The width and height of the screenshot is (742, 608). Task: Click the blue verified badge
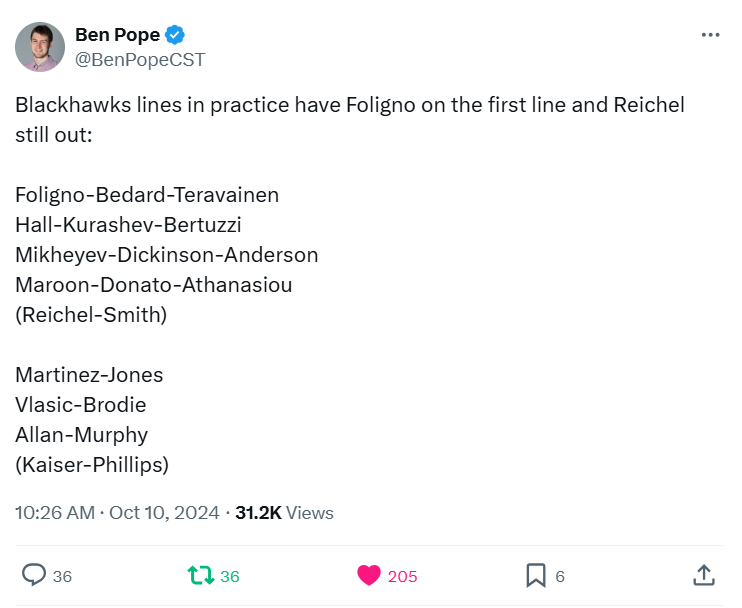[x=175, y=35]
